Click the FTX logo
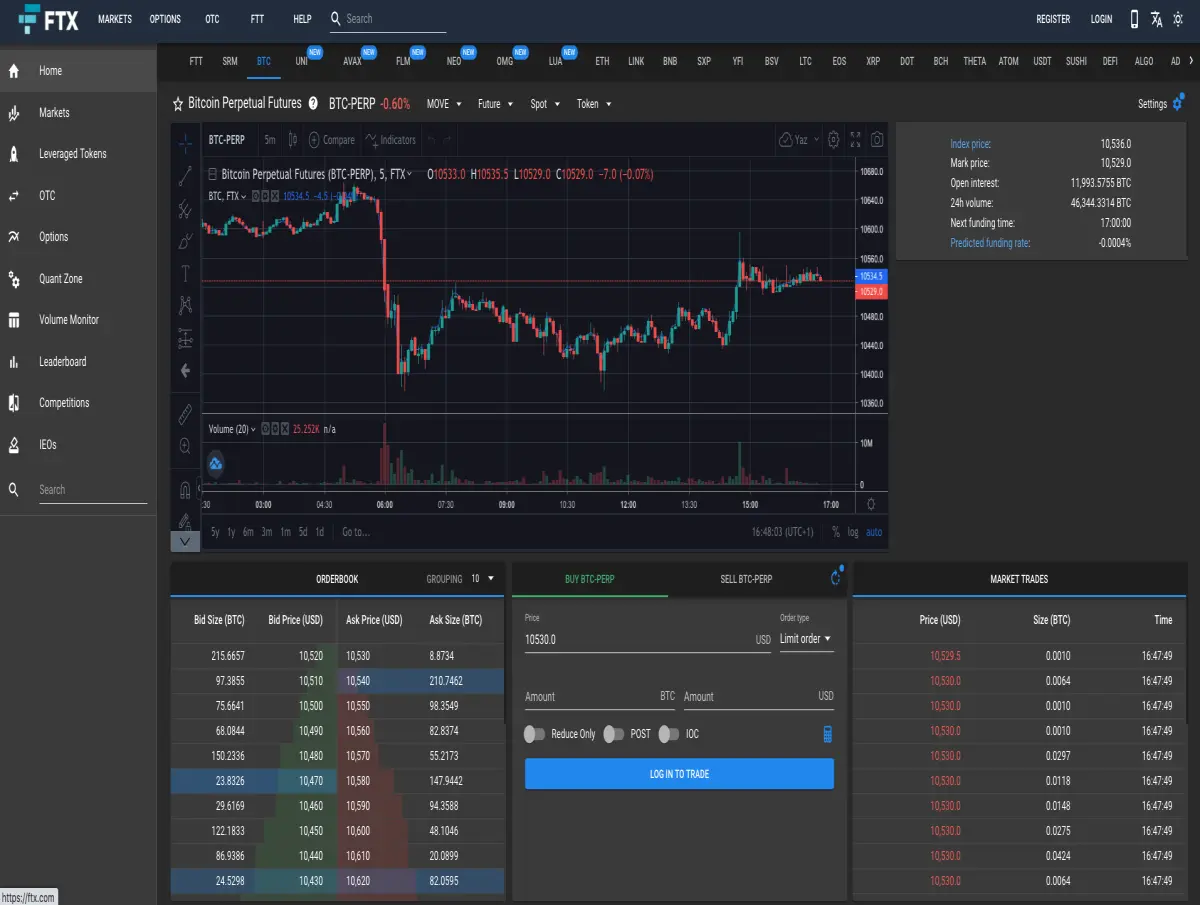 tap(48, 19)
